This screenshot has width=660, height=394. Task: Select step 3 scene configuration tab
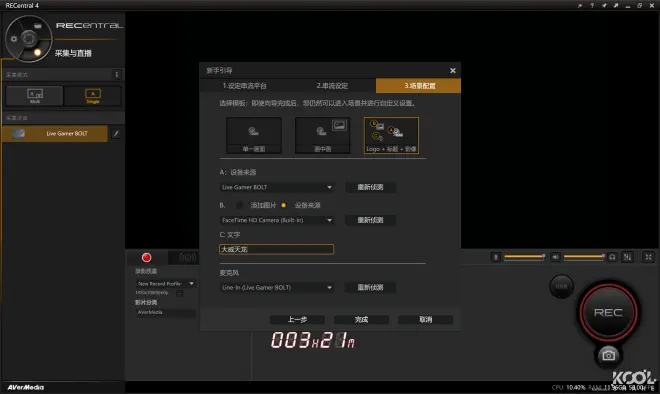point(418,85)
